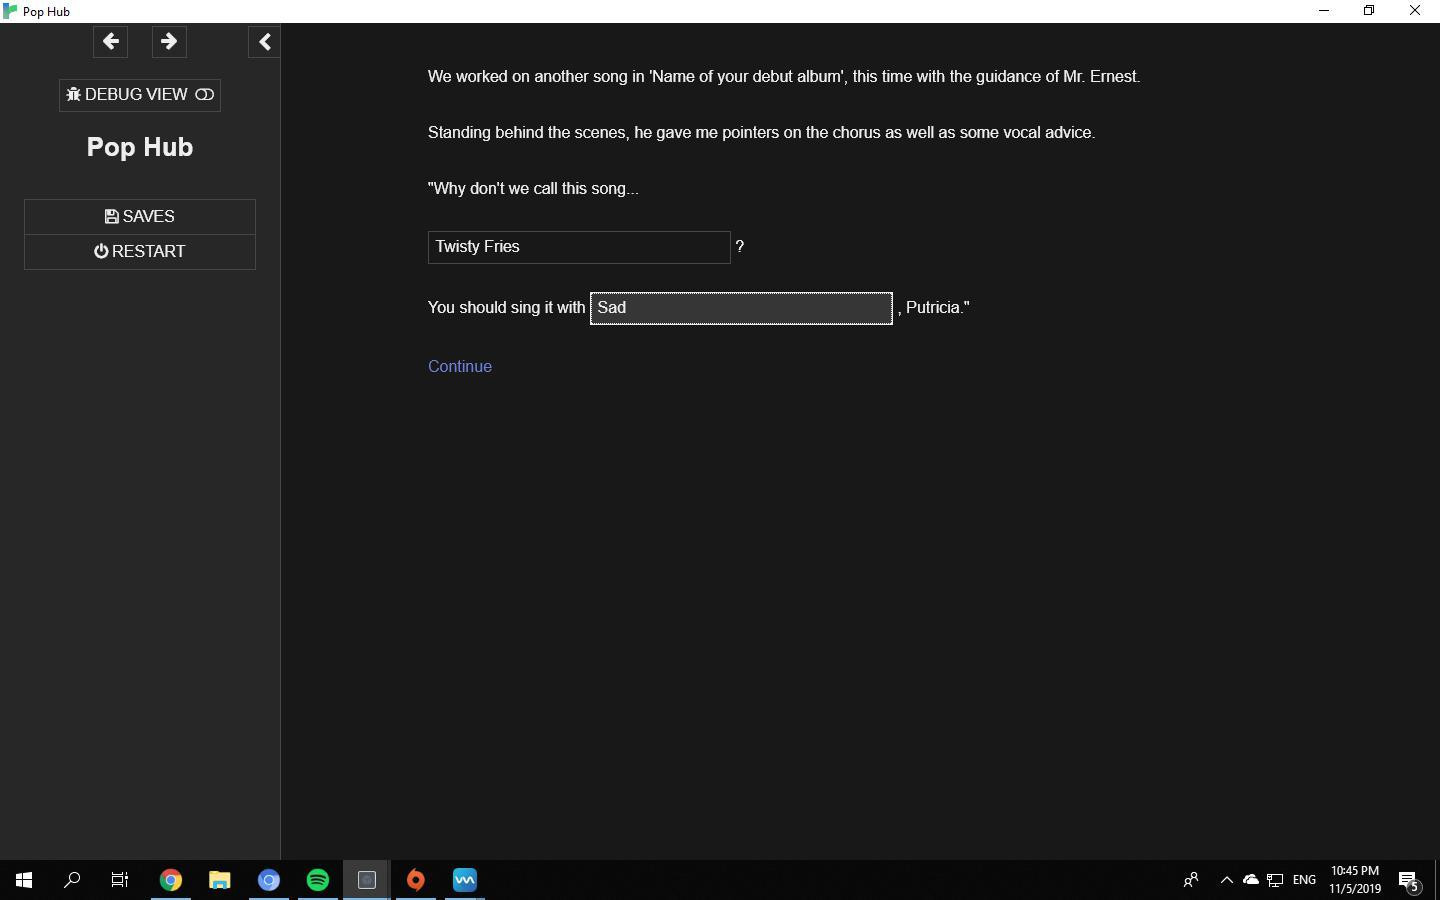Click the Continue link
Viewport: 1440px width, 900px height.
pos(460,366)
